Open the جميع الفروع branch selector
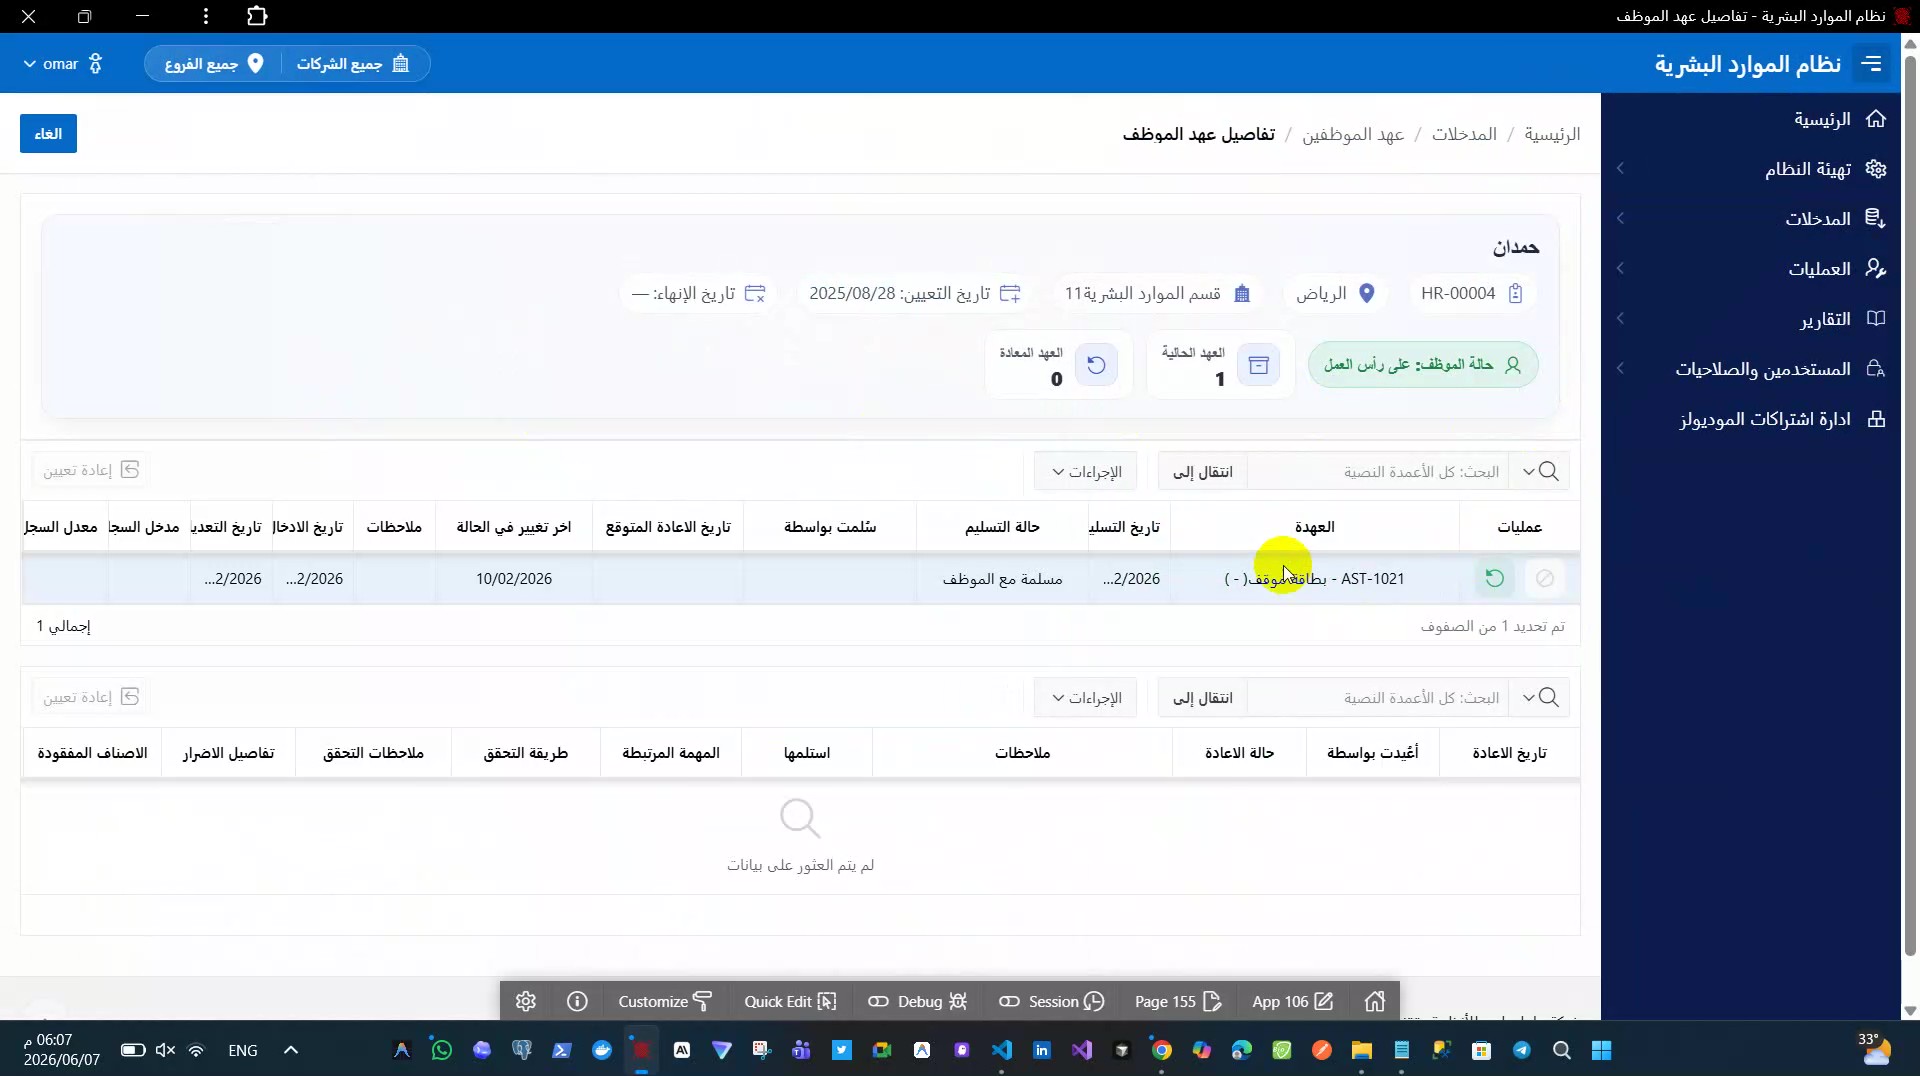The image size is (1920, 1076). (x=214, y=64)
